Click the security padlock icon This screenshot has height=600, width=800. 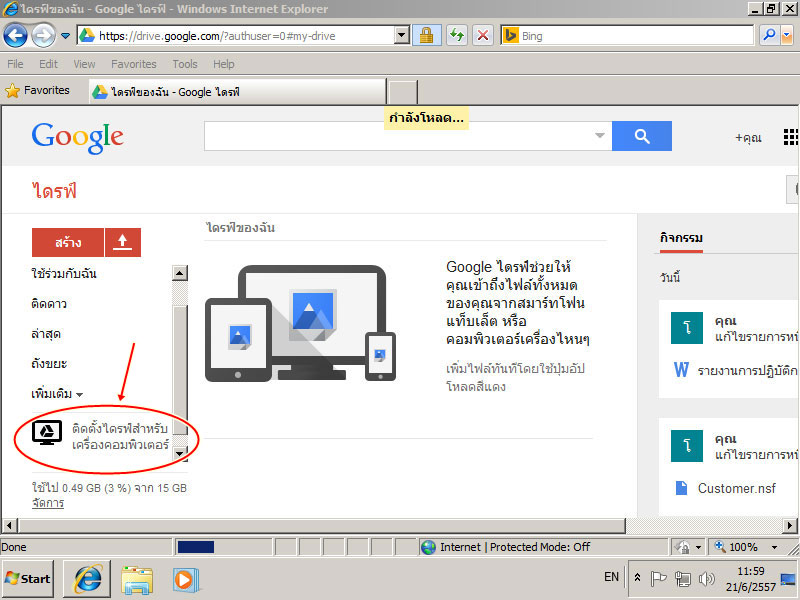427,36
